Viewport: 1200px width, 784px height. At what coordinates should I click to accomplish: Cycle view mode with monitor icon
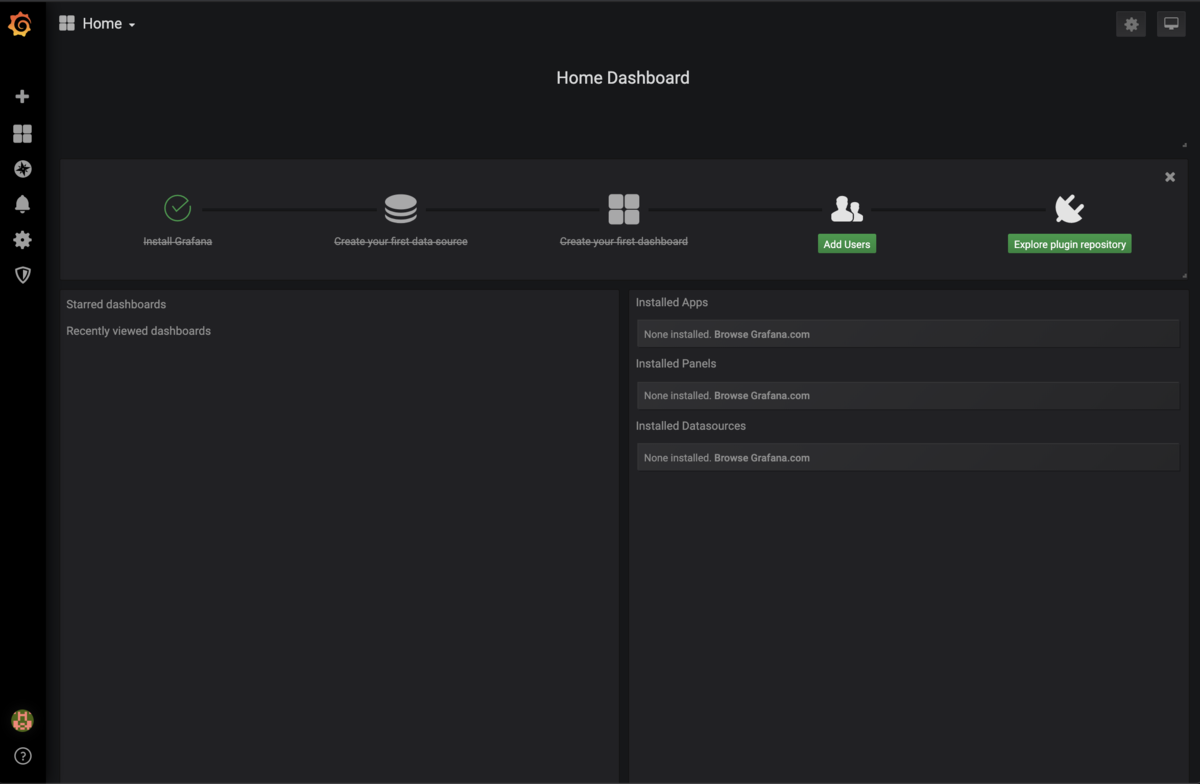point(1171,24)
